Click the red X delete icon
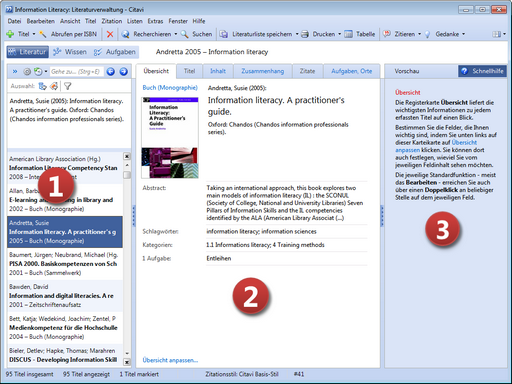 [110, 34]
